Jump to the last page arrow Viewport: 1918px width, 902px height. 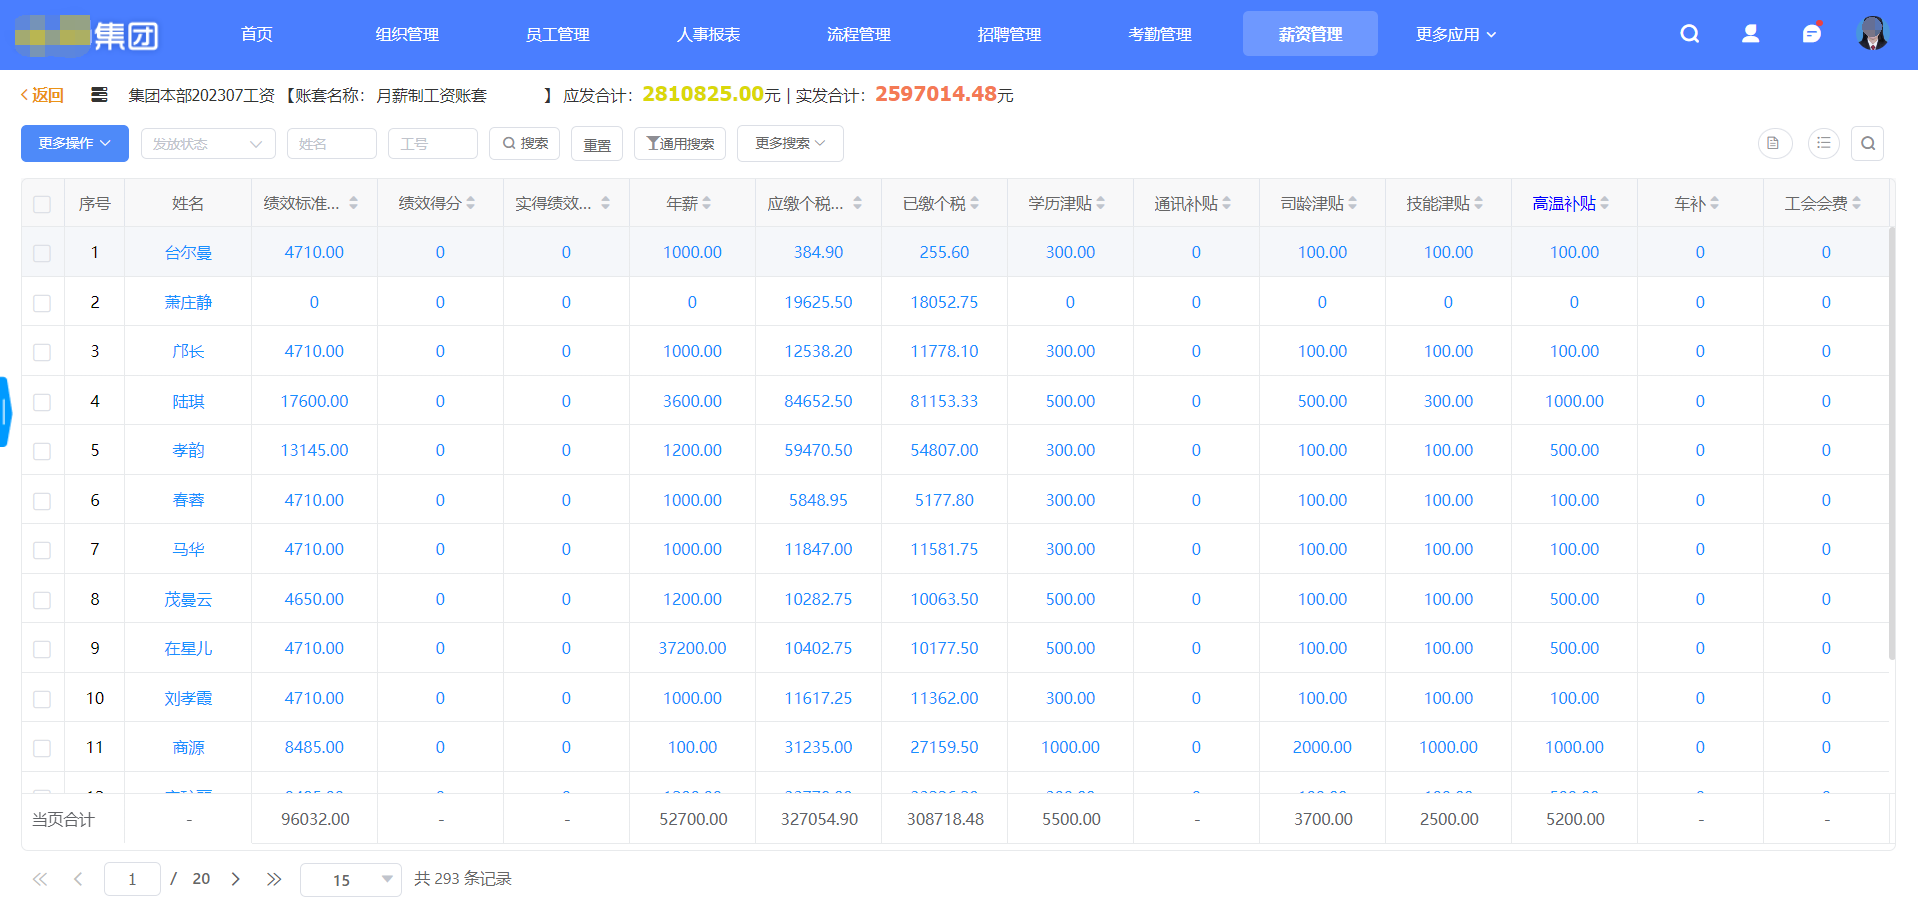point(274,879)
